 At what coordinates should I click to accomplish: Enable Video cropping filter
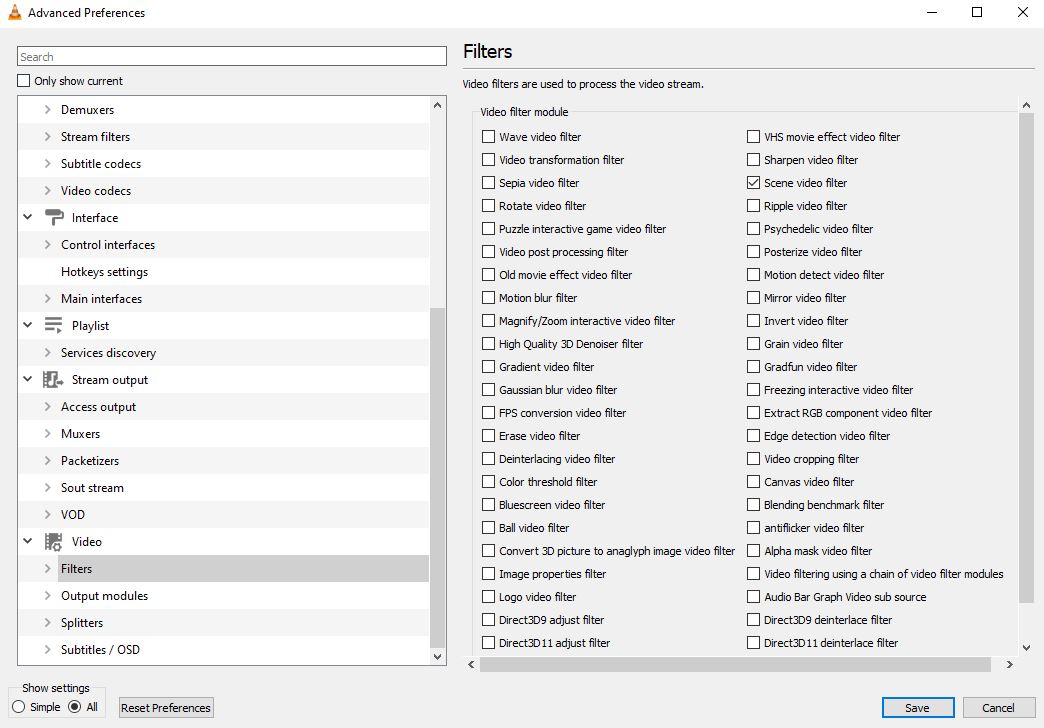click(753, 459)
